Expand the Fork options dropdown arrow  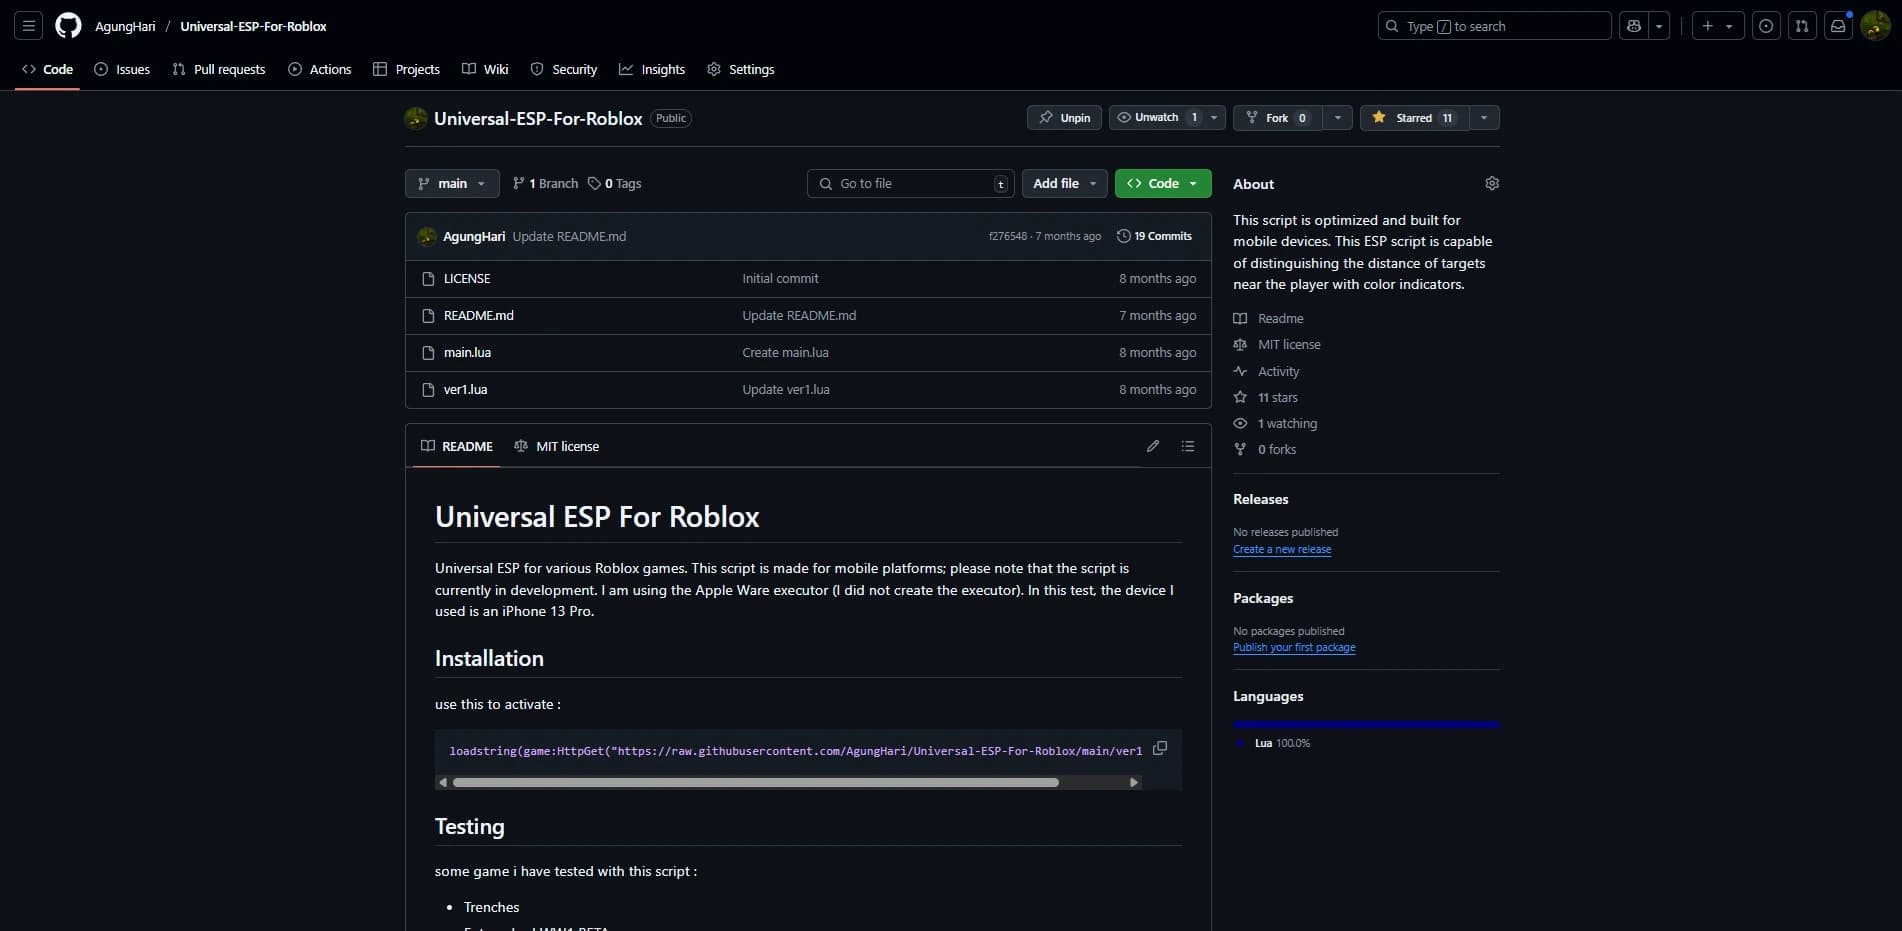[x=1338, y=118]
